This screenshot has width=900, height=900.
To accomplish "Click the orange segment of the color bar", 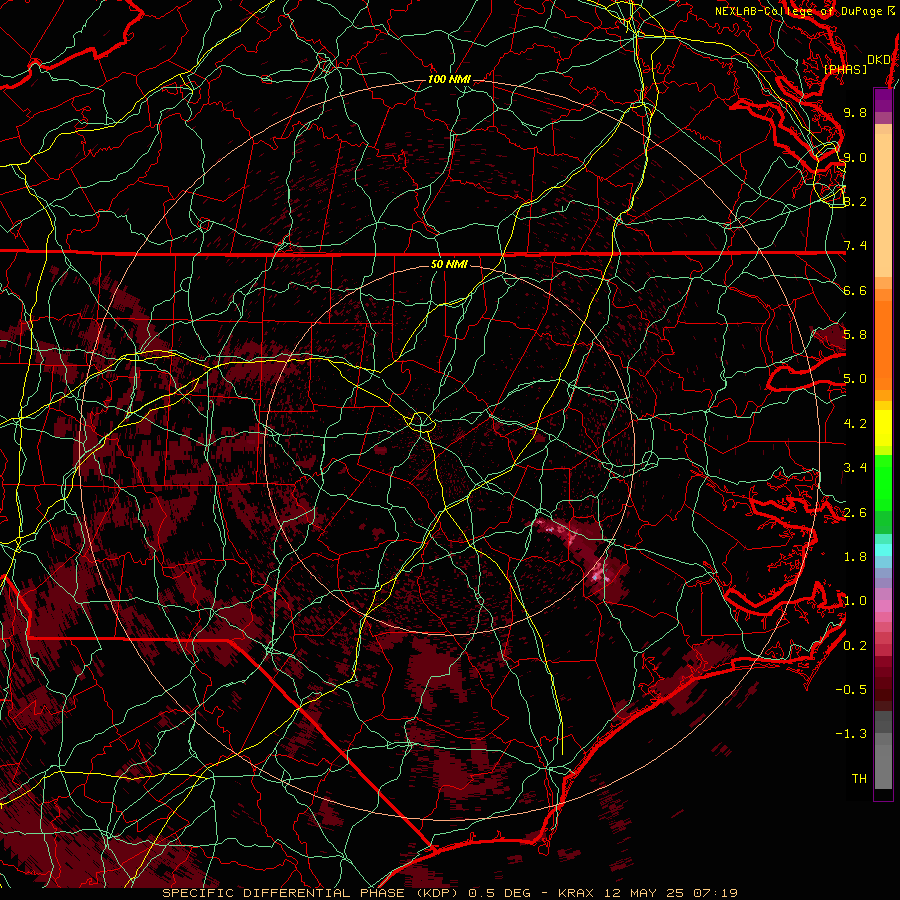I will [x=883, y=344].
